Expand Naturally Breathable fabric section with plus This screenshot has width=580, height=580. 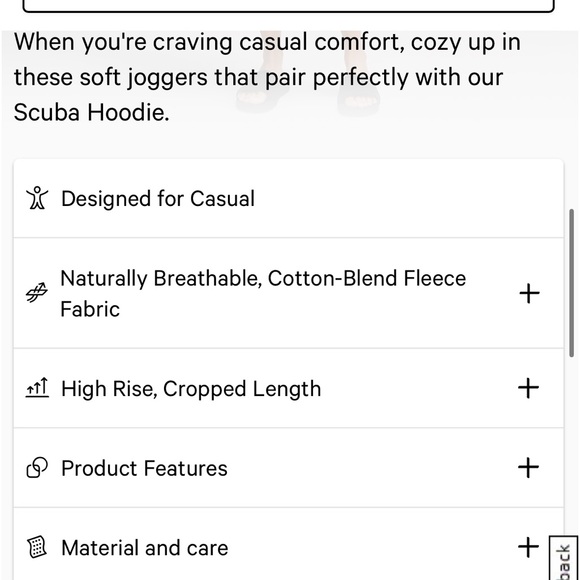click(x=529, y=293)
